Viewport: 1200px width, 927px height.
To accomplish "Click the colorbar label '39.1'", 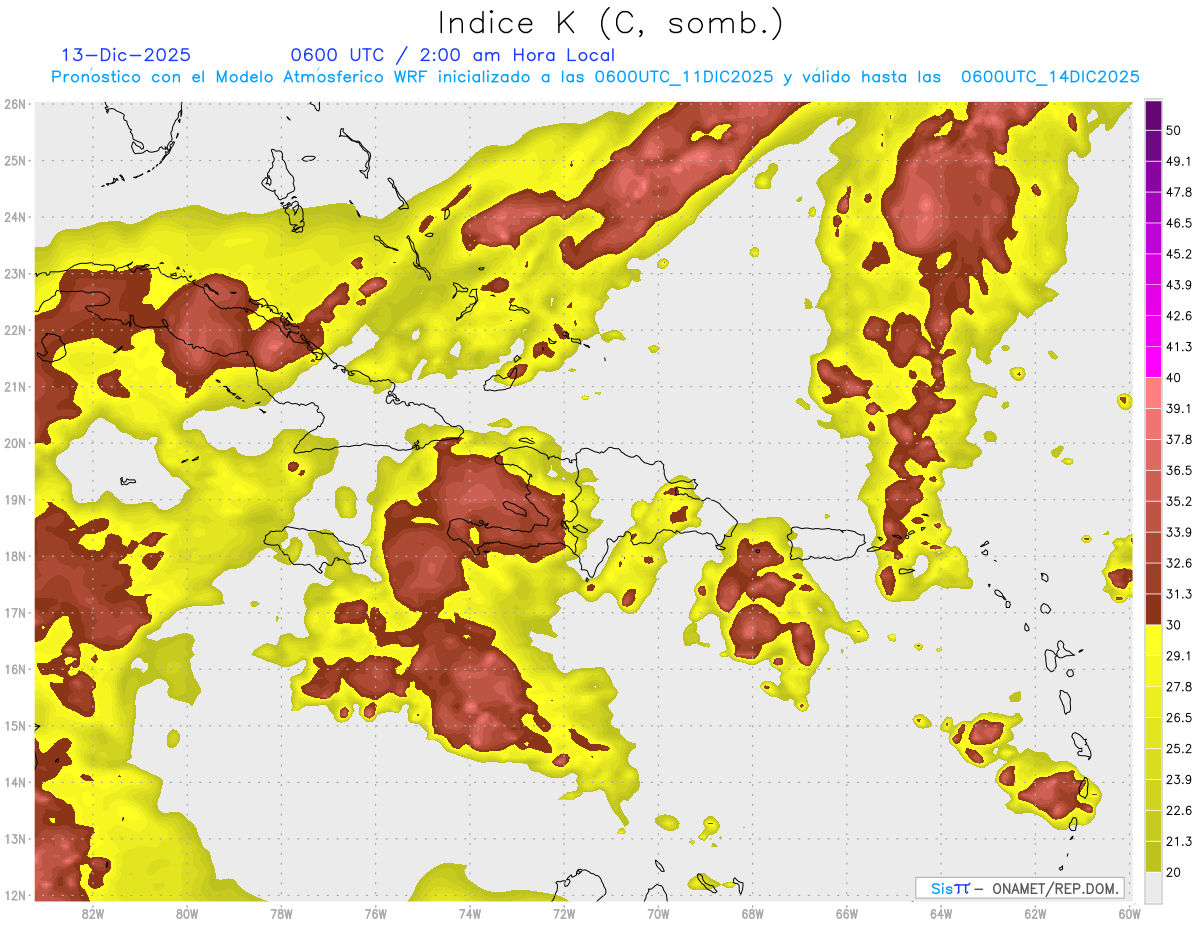I will (x=1179, y=409).
